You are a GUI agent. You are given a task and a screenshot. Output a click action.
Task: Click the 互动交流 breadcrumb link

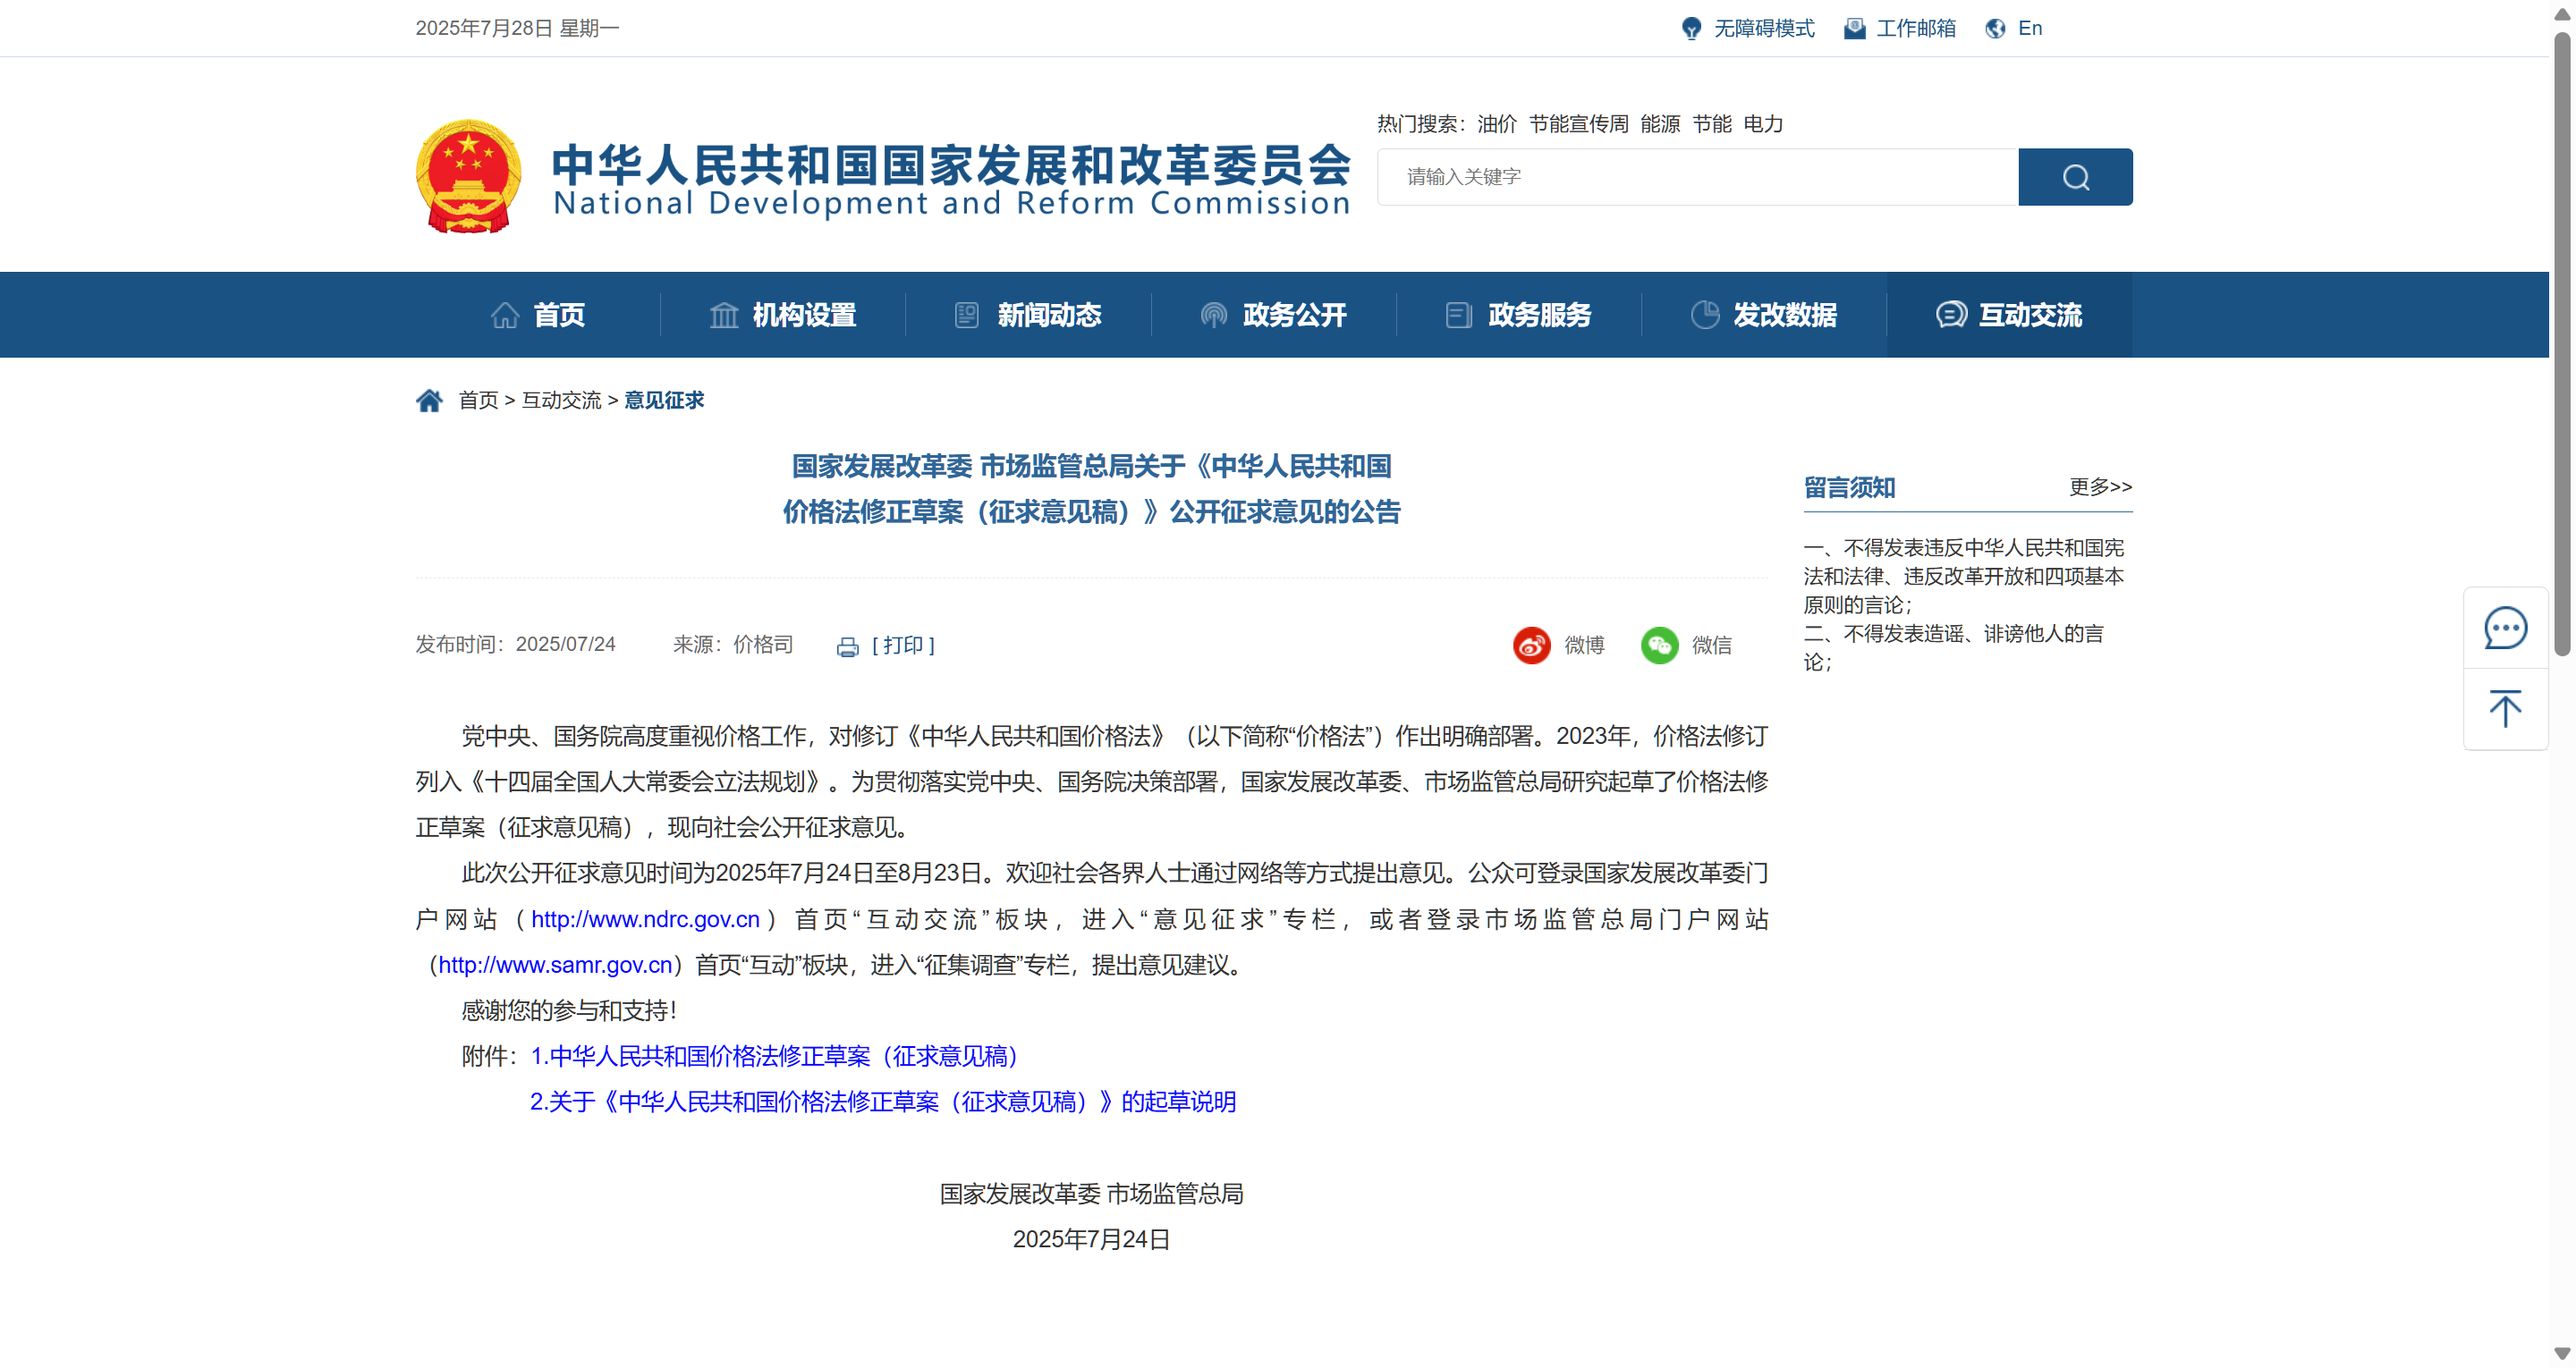coord(561,399)
